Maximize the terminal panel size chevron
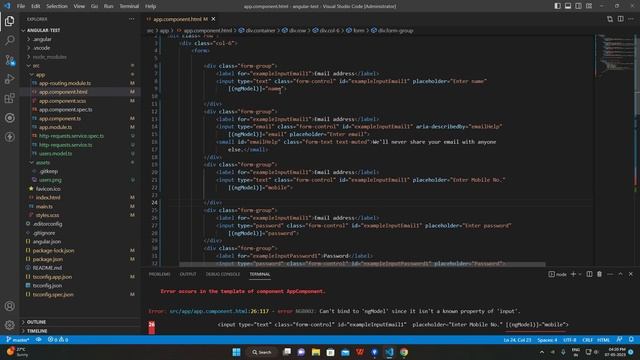640x360 pixels. 620,274
